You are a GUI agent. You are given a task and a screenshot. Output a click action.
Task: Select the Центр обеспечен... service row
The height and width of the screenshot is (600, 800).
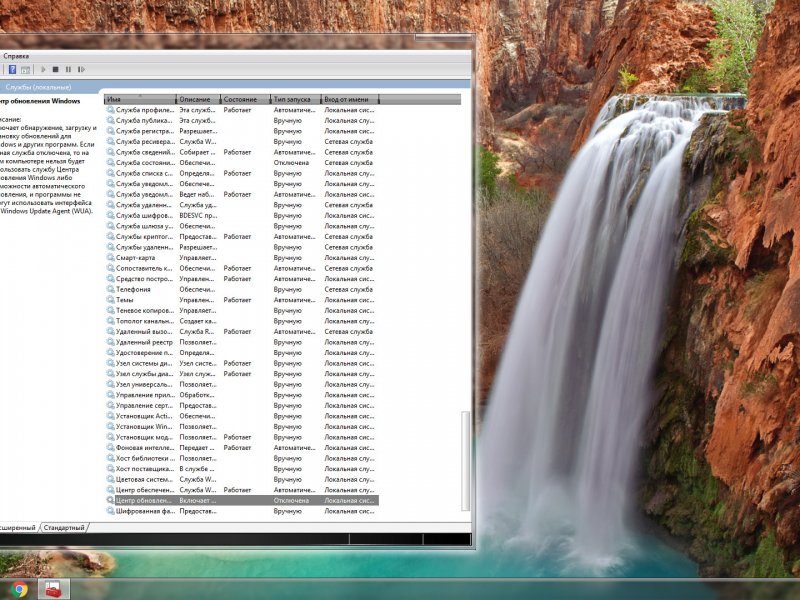point(242,490)
